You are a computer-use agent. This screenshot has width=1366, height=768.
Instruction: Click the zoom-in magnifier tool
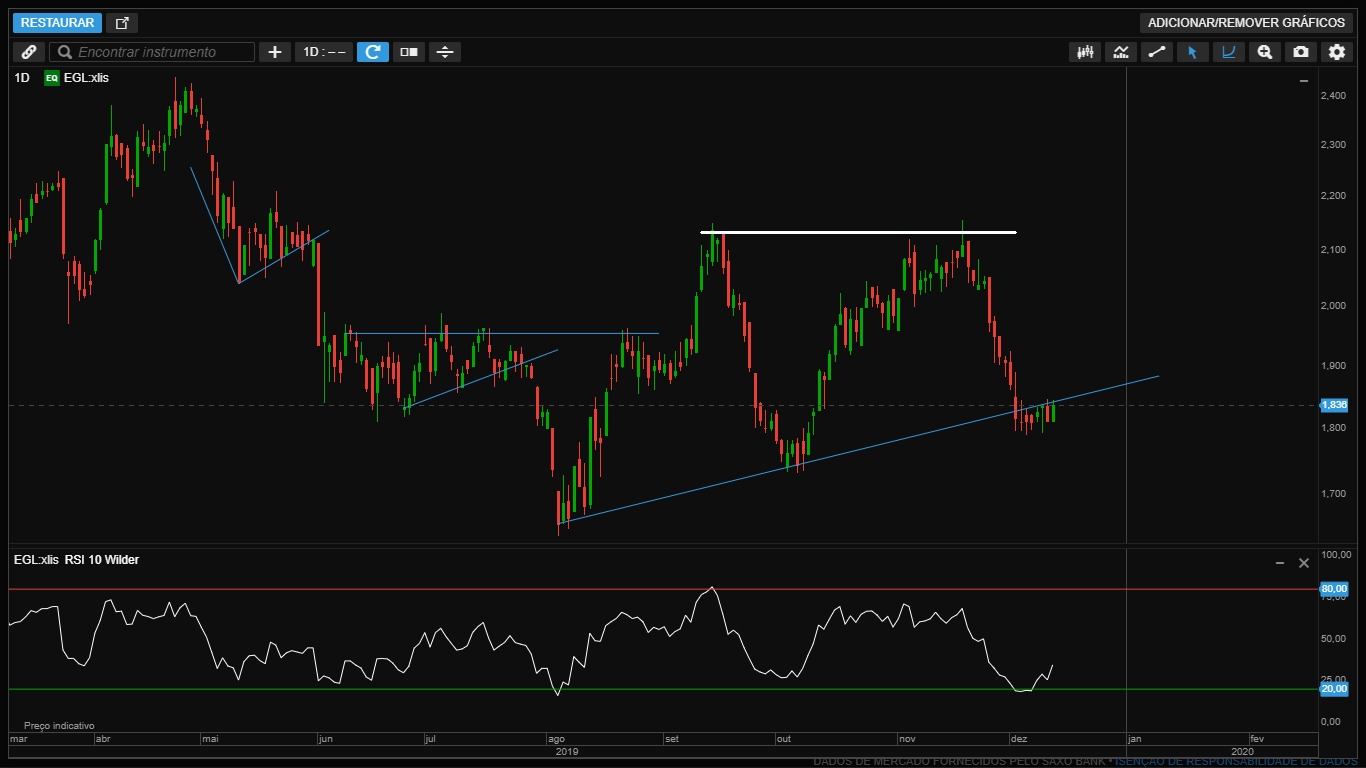click(x=1265, y=52)
